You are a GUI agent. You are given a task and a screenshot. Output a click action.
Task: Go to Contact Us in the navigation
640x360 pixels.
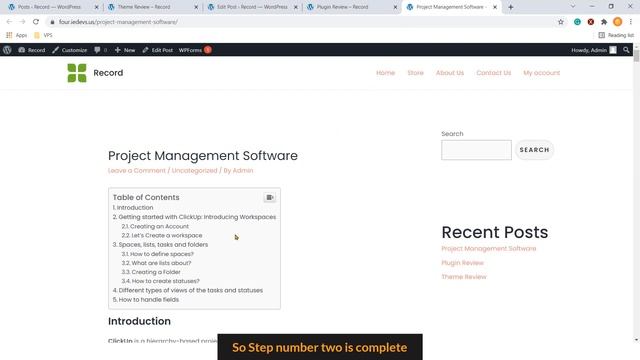[493, 73]
